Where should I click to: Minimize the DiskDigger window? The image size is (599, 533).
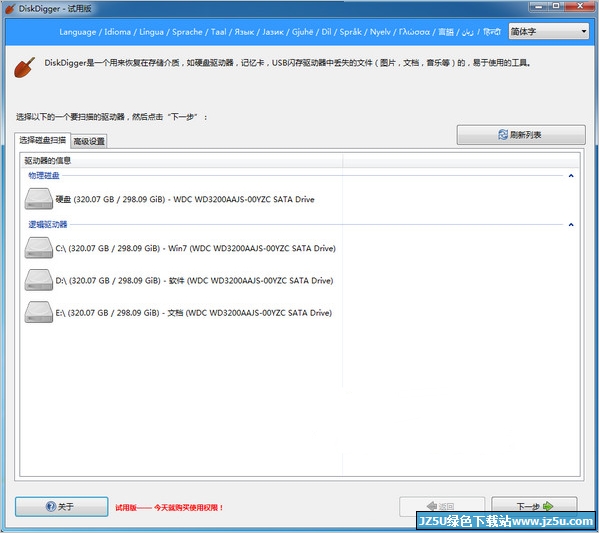tap(539, 6)
